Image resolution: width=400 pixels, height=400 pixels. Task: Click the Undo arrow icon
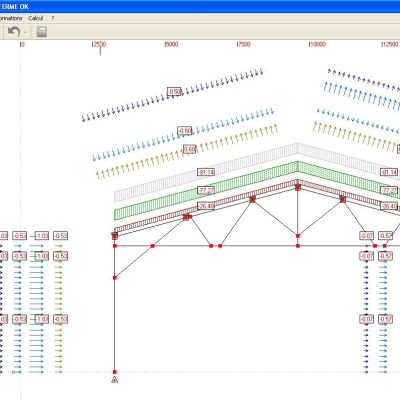[x=14, y=32]
